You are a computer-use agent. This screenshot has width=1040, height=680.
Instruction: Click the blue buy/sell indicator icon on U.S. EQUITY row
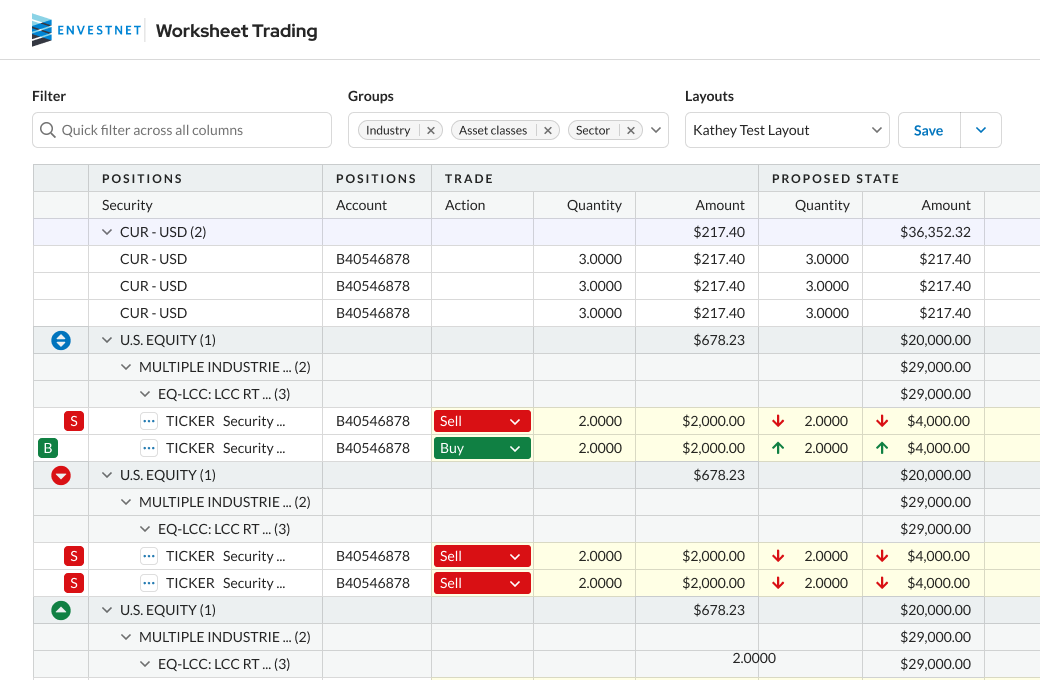click(60, 340)
